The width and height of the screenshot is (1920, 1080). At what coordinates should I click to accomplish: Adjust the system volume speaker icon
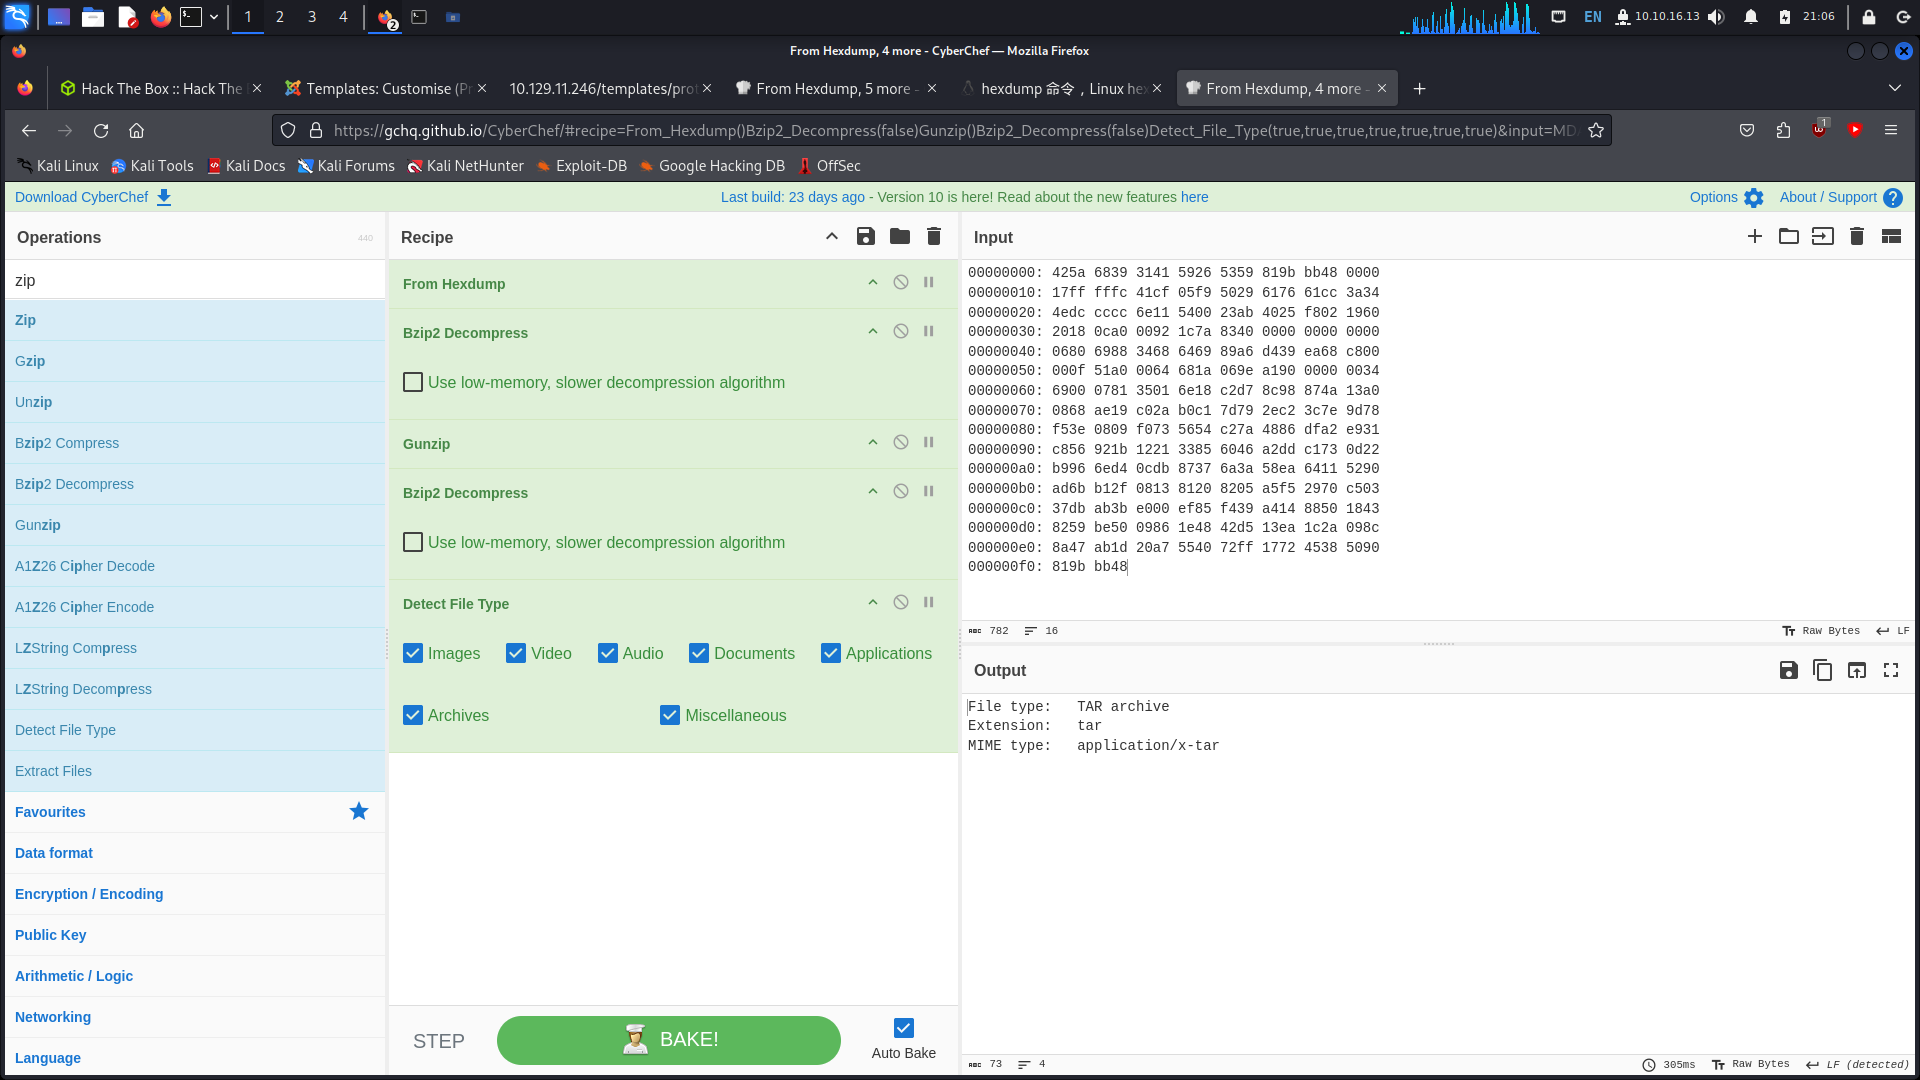(x=1717, y=17)
